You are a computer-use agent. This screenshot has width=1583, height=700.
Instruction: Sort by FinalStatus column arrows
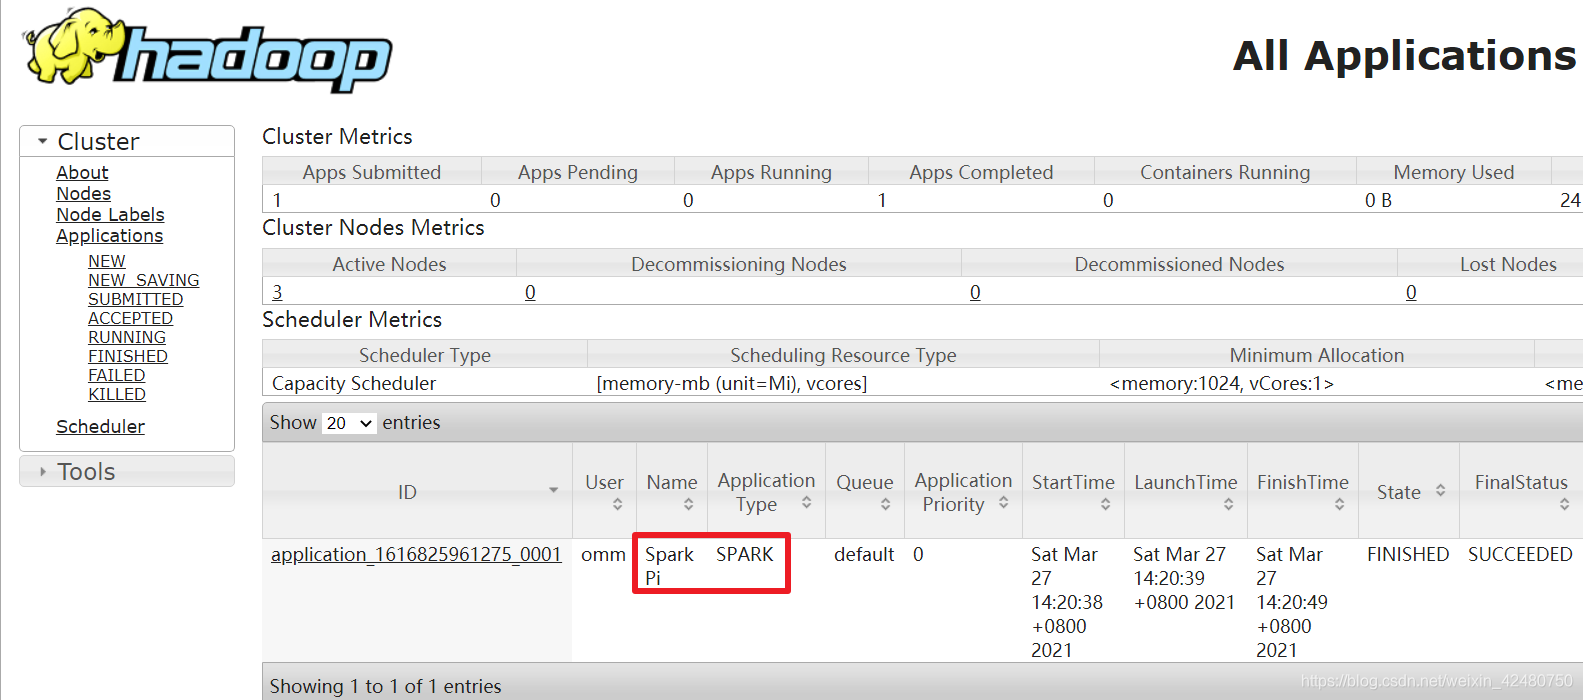click(x=1564, y=504)
